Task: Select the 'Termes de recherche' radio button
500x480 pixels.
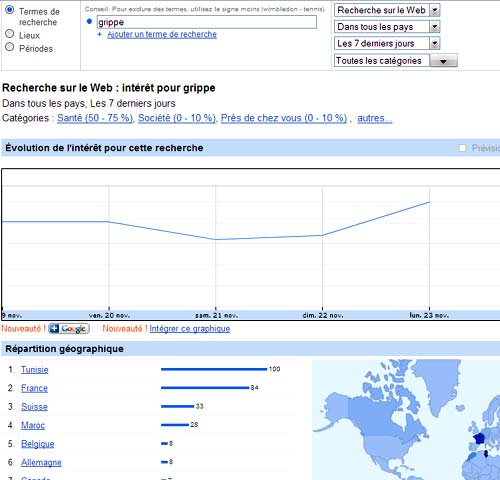Action: tap(10, 10)
